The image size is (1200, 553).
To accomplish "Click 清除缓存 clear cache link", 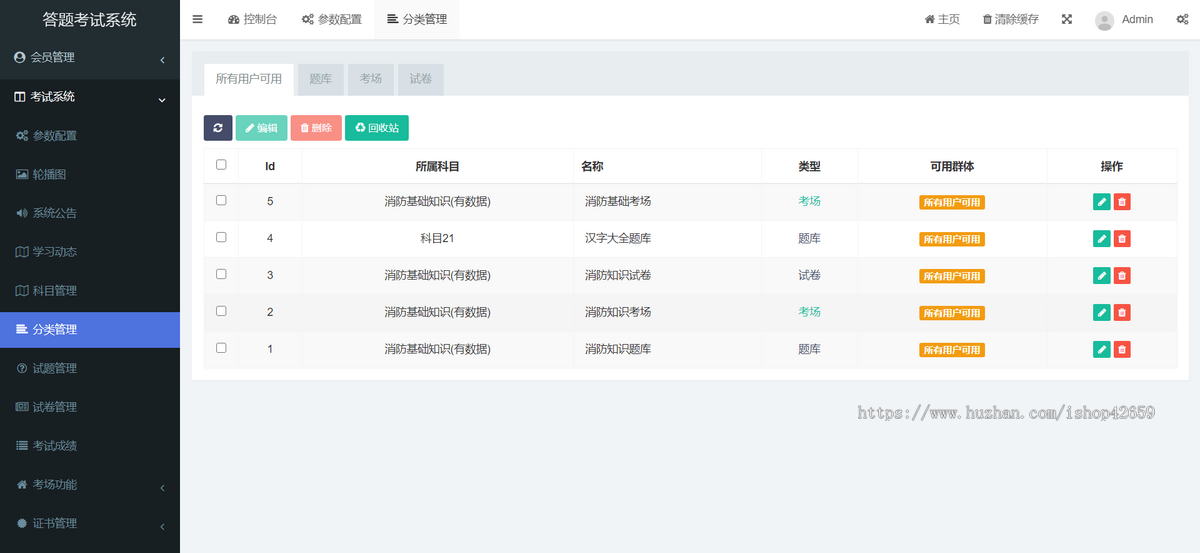I will 1011,19.
